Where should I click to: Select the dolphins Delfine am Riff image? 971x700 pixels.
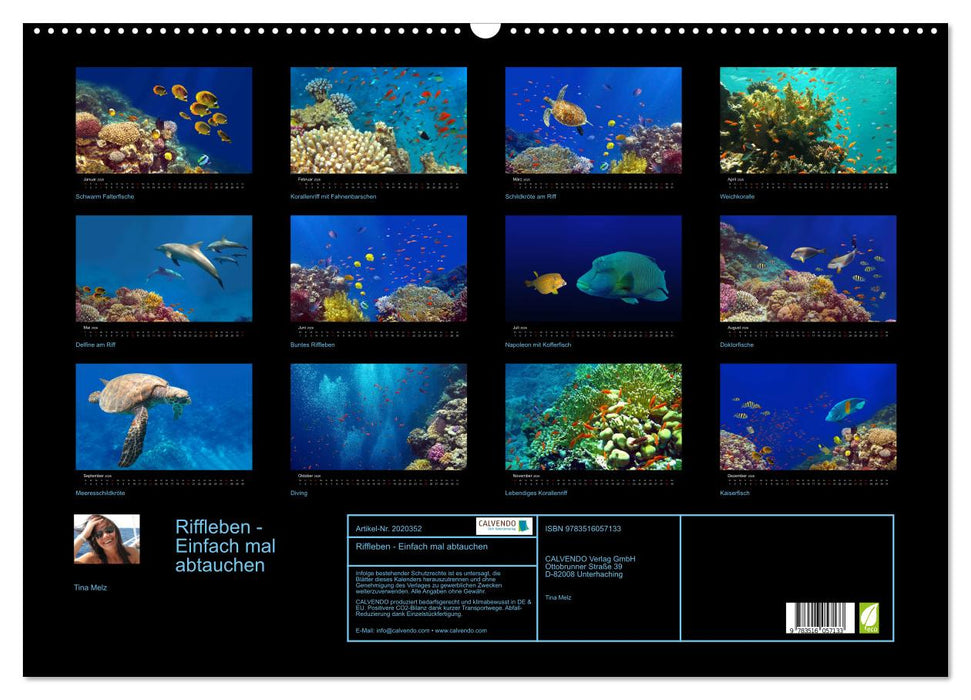164,268
